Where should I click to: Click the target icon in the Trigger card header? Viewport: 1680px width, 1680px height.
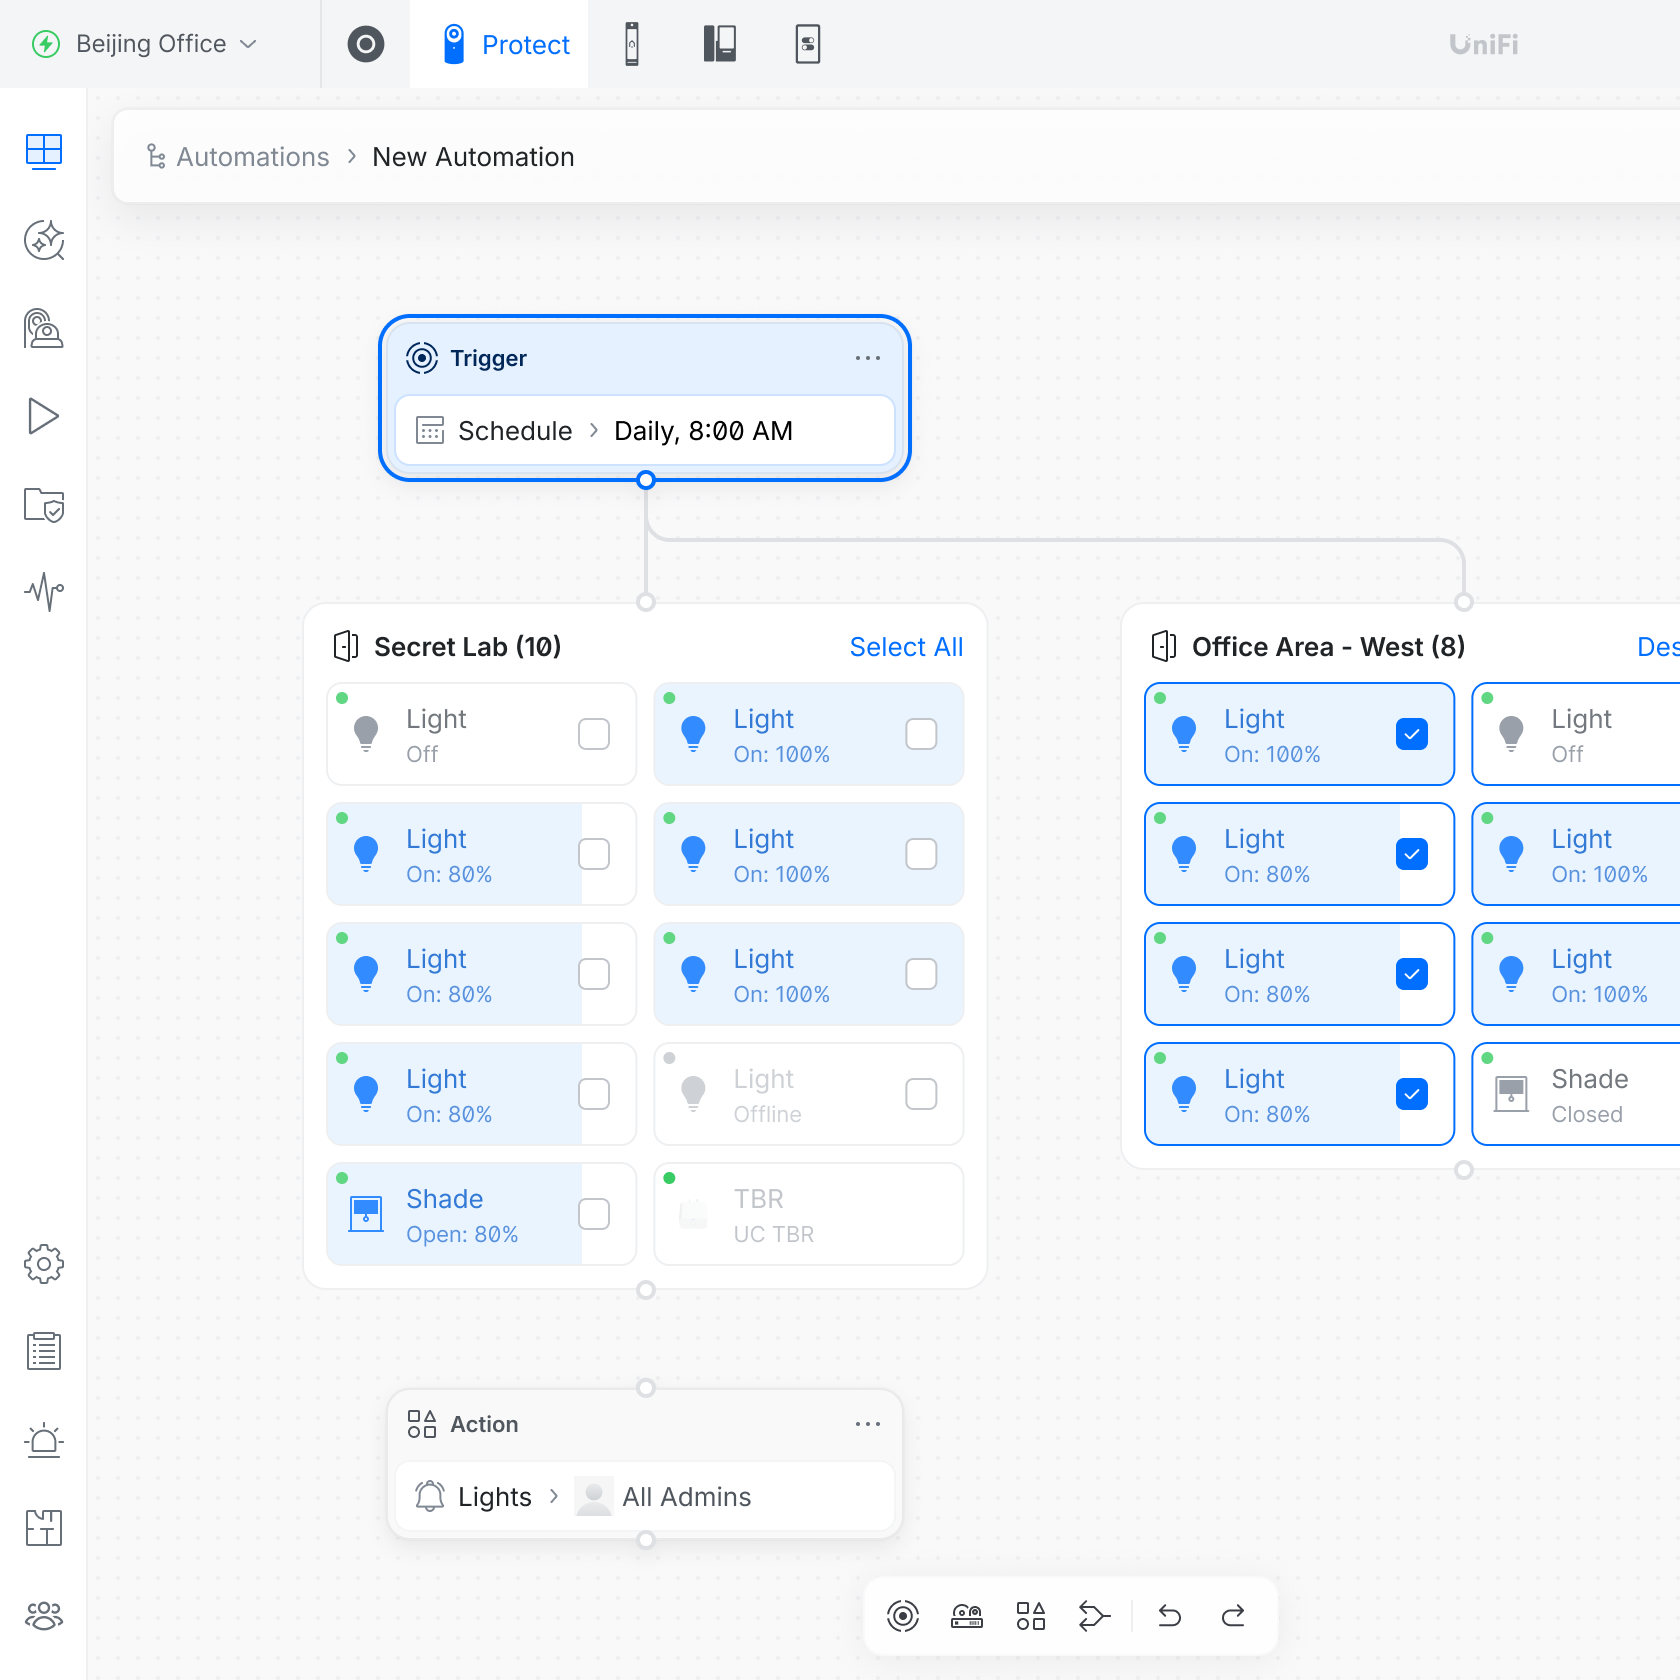(422, 358)
